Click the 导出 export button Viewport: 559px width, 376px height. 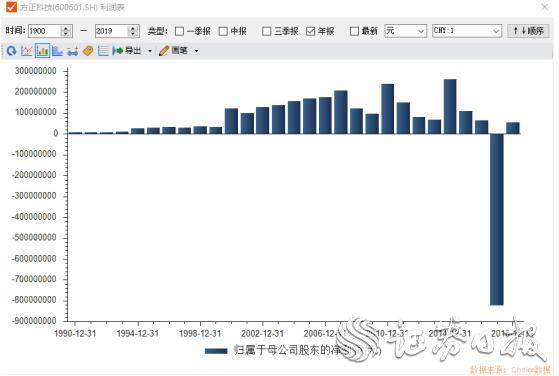tap(127, 51)
